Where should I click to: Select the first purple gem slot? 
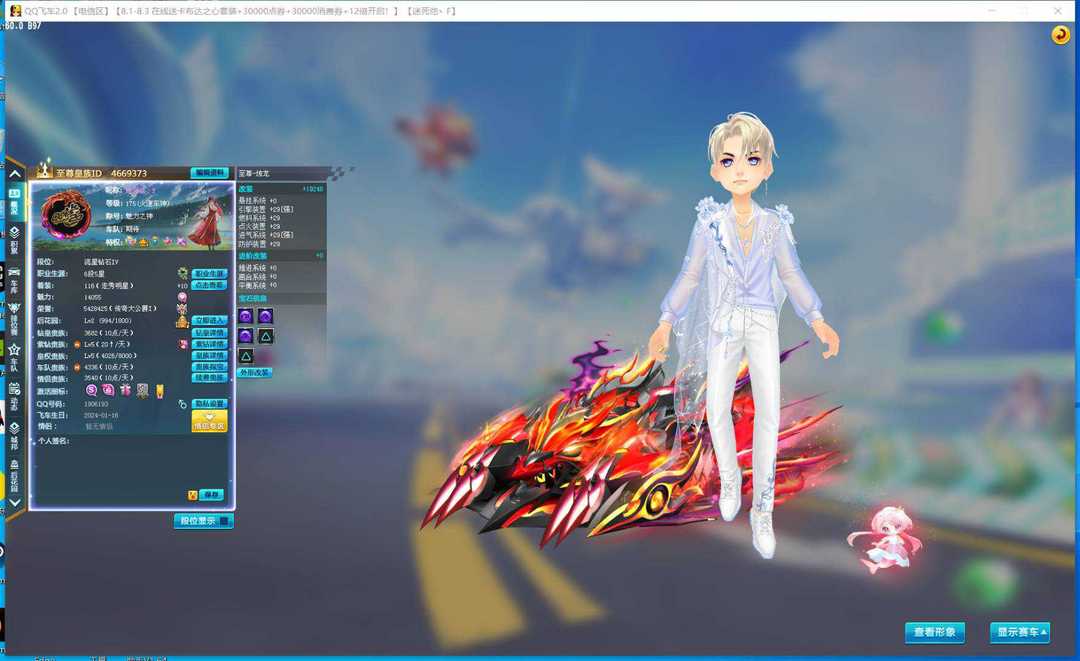pos(246,316)
